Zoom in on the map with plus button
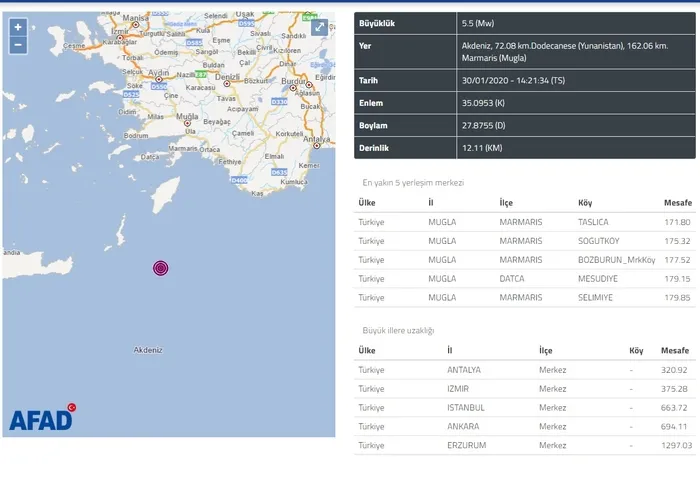 18,27
